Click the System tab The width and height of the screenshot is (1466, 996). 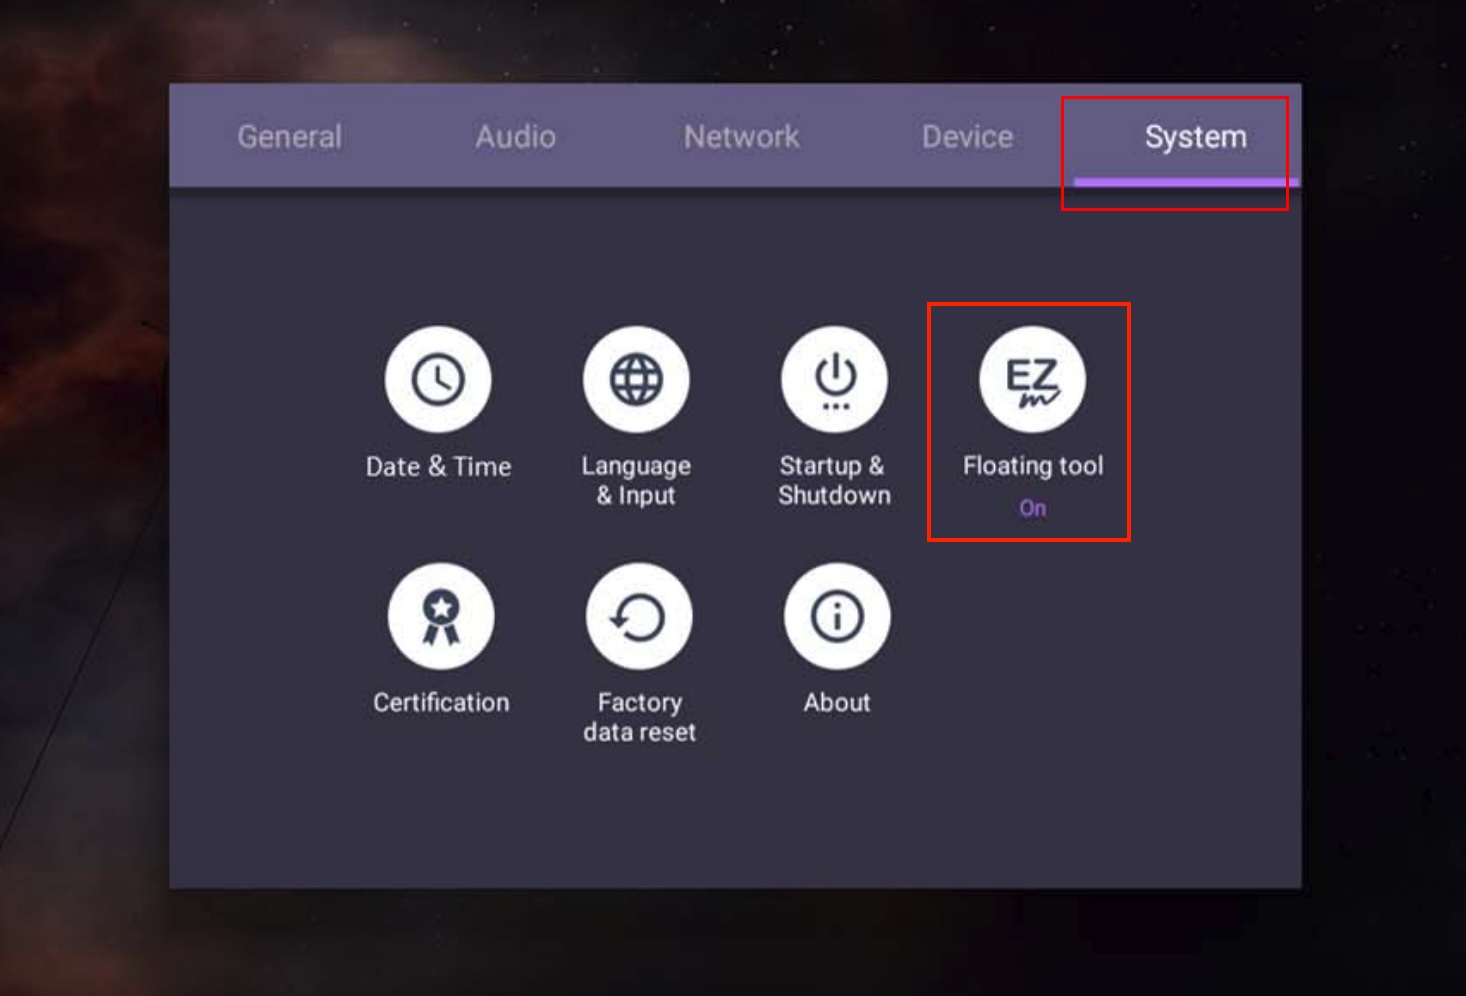(1195, 137)
